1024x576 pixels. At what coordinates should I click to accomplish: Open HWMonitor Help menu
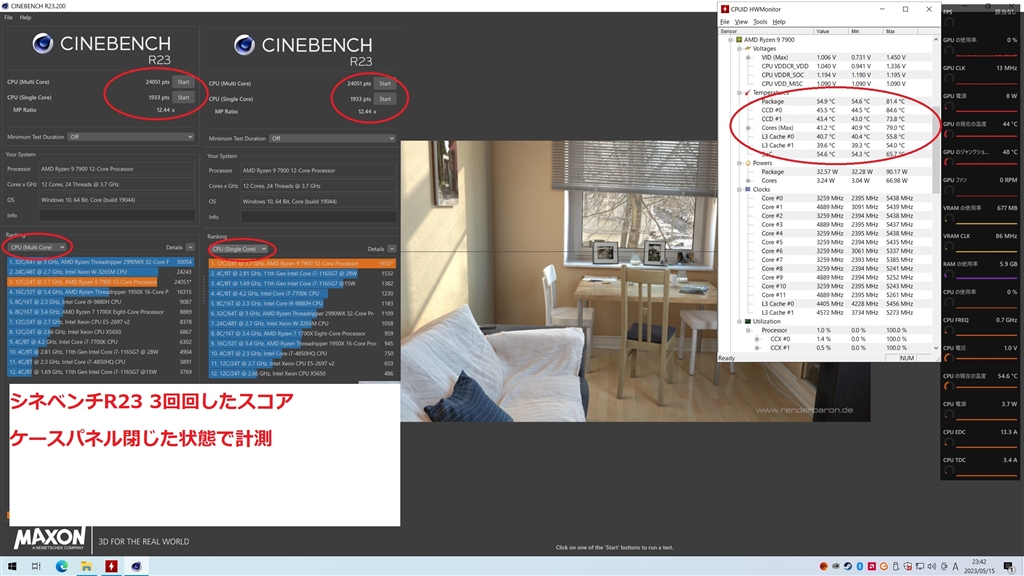[x=779, y=22]
